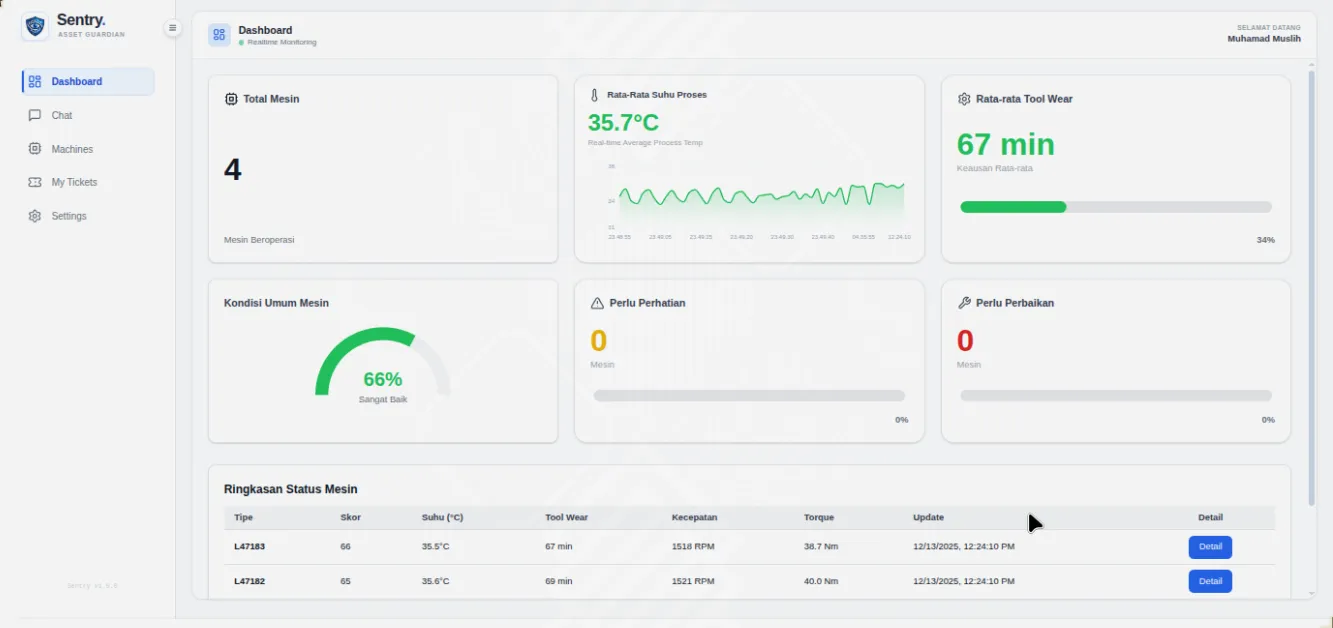Click the Total Mesin chip icon
1333x628 pixels.
(231, 99)
